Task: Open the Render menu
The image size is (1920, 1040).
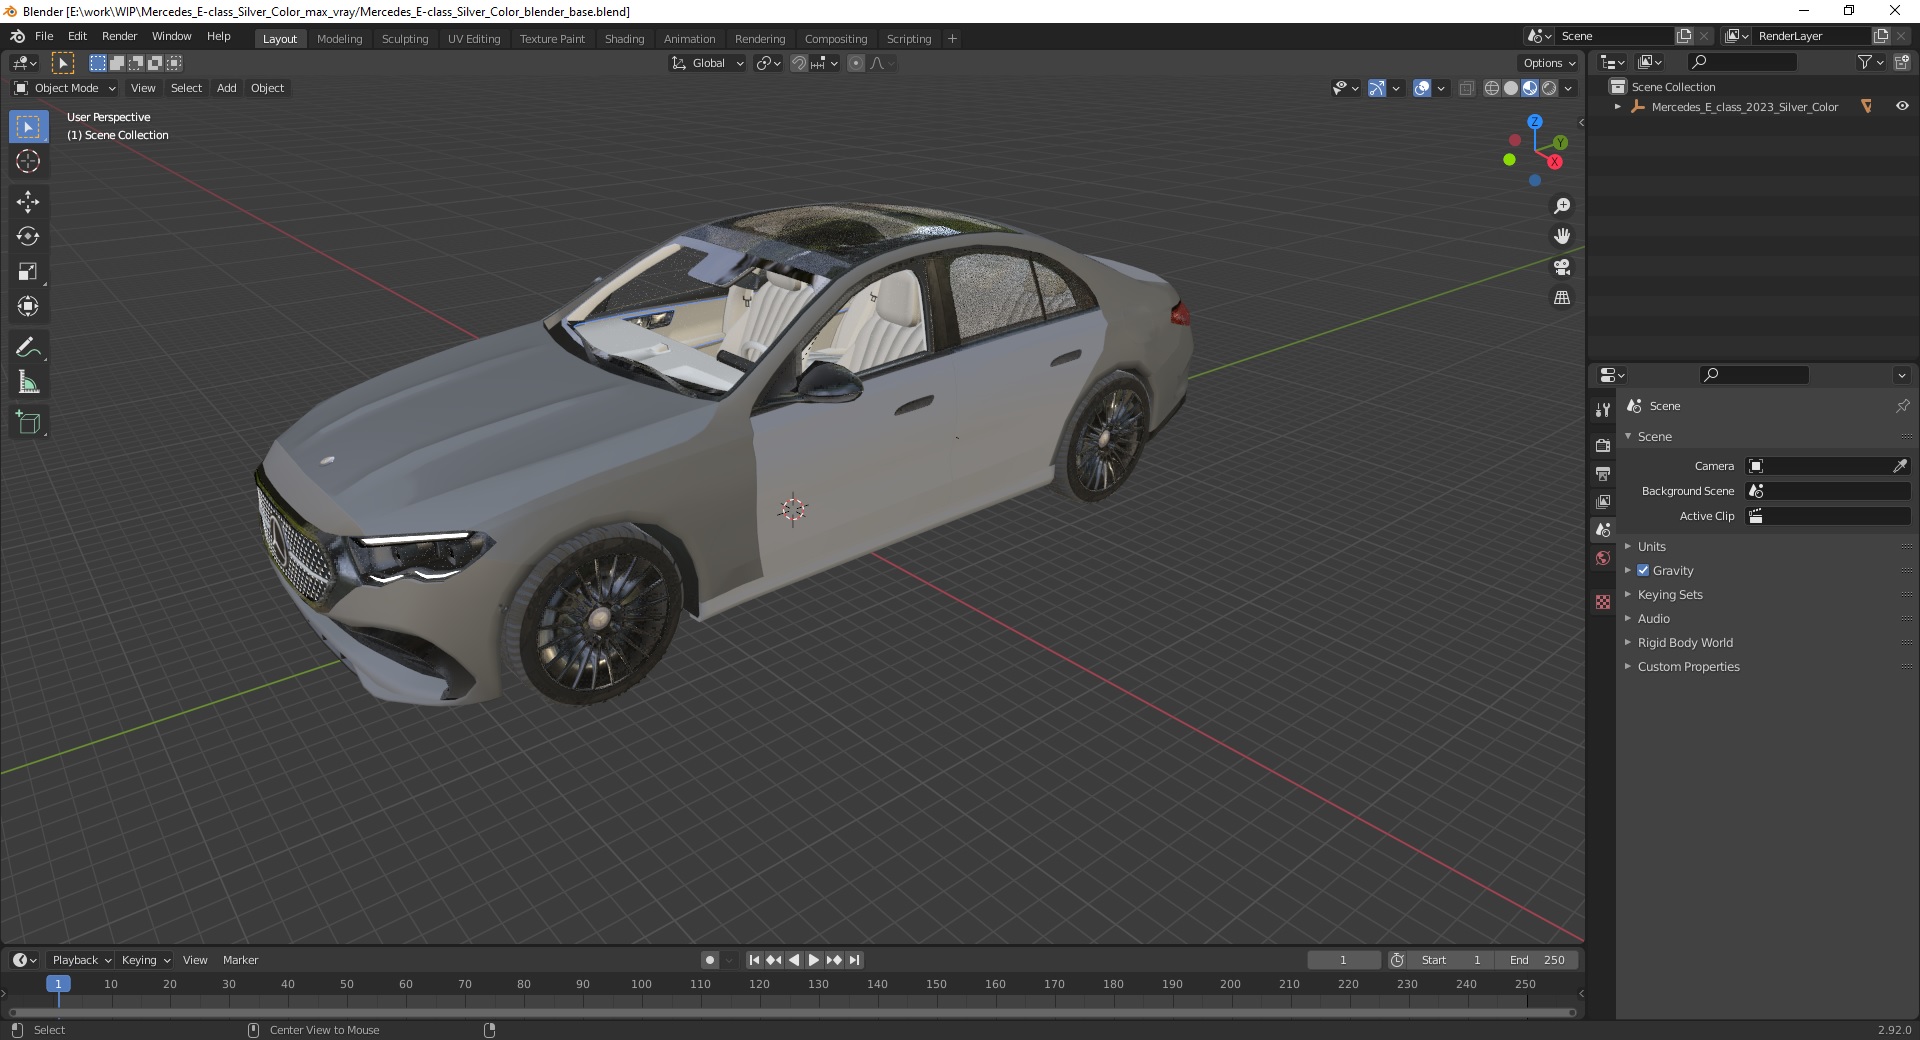Action: click(x=119, y=36)
